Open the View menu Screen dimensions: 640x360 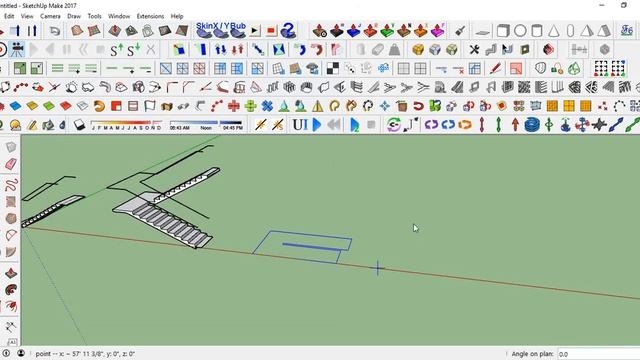pos(27,16)
